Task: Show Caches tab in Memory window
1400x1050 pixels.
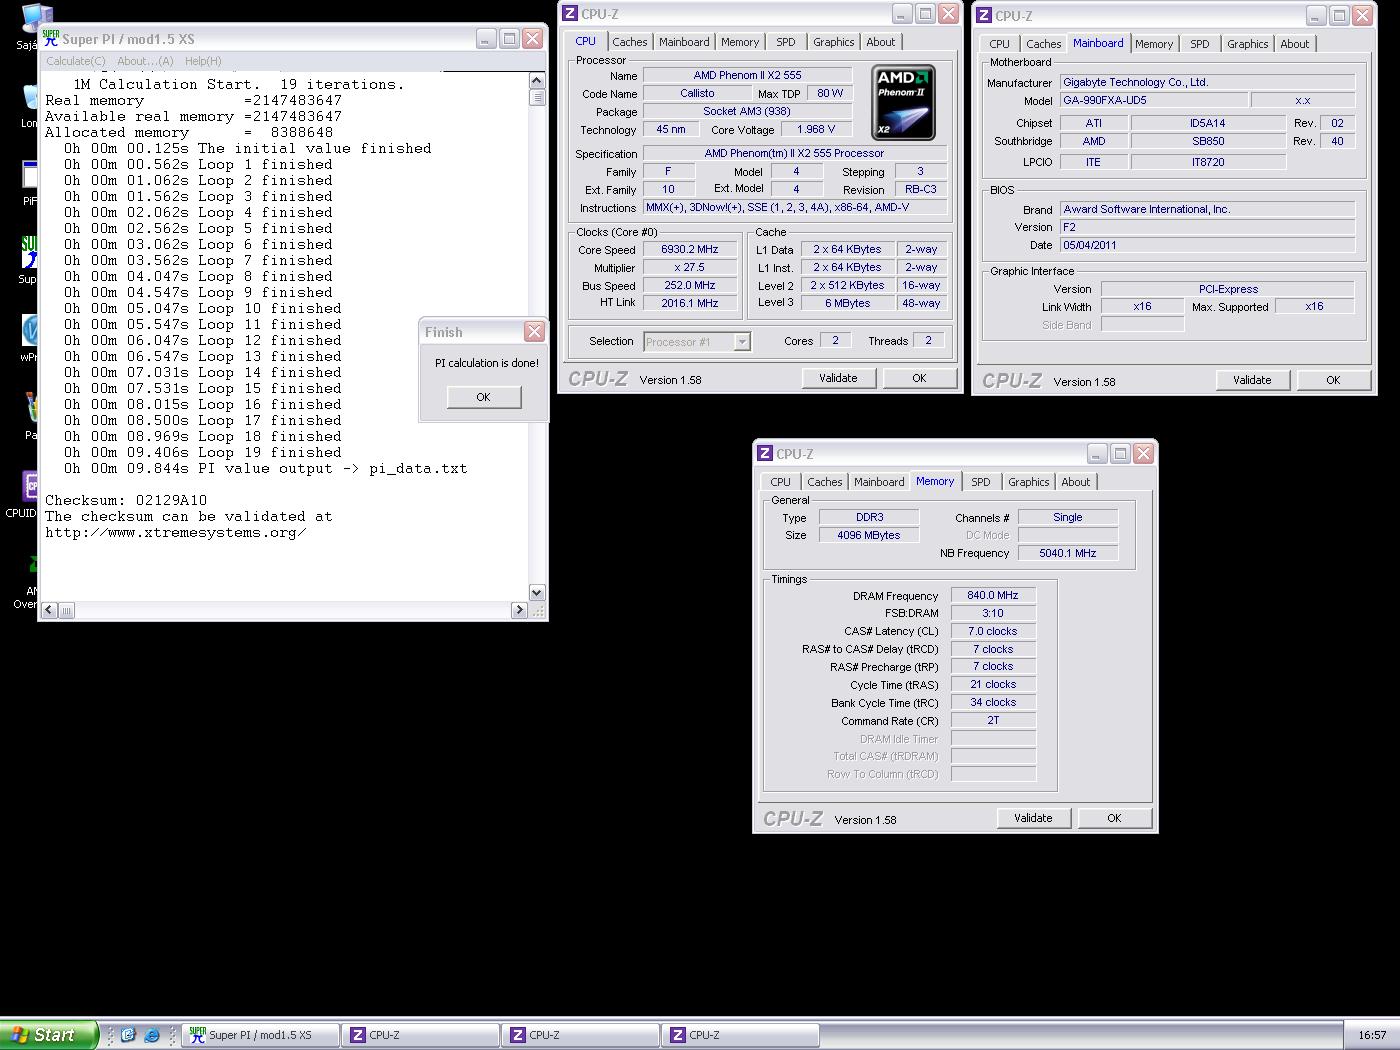Action: (825, 482)
